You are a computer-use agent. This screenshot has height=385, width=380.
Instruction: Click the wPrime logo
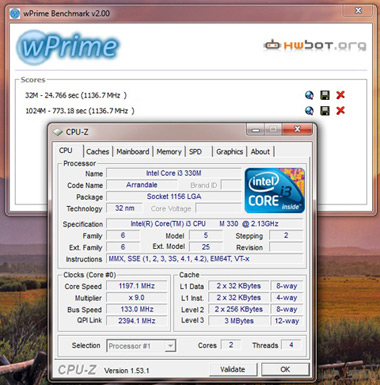(68, 47)
